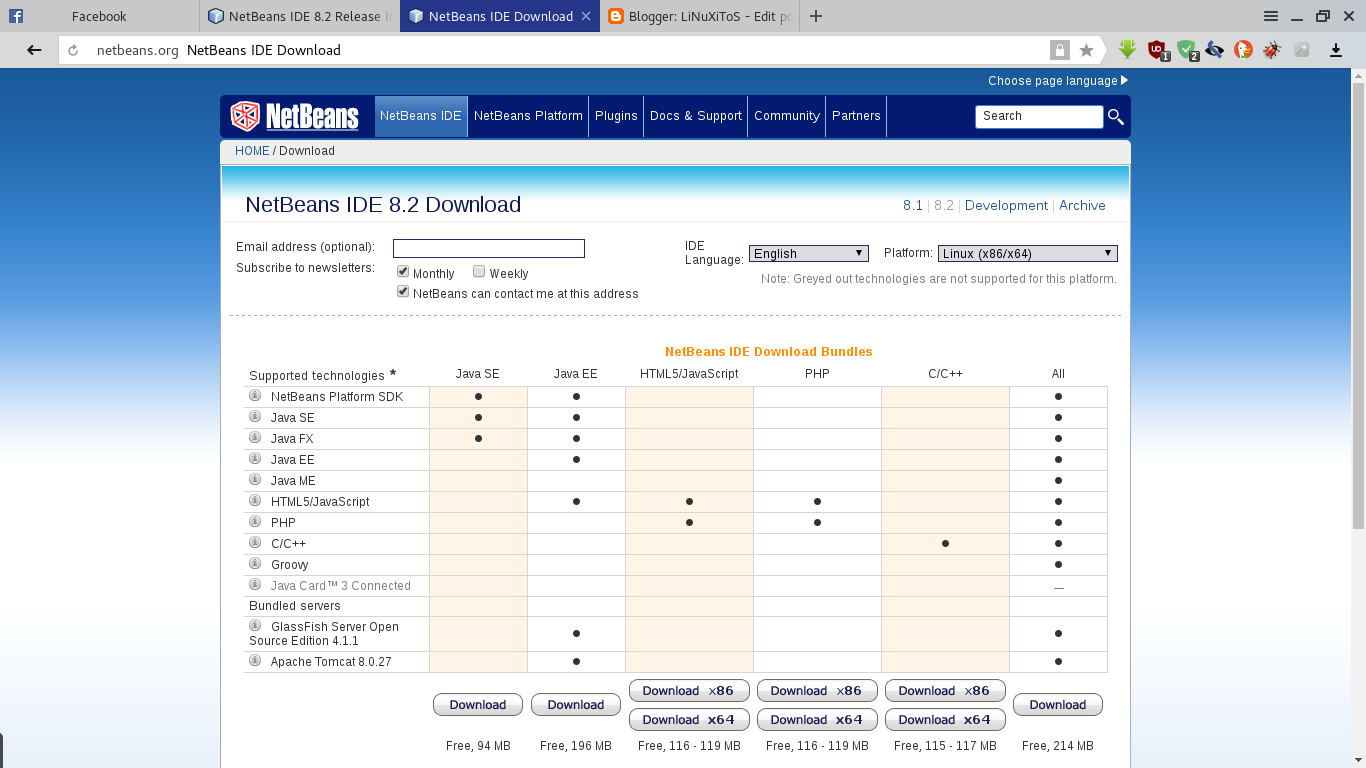
Task: Download the Java EE bundle
Action: (x=575, y=705)
